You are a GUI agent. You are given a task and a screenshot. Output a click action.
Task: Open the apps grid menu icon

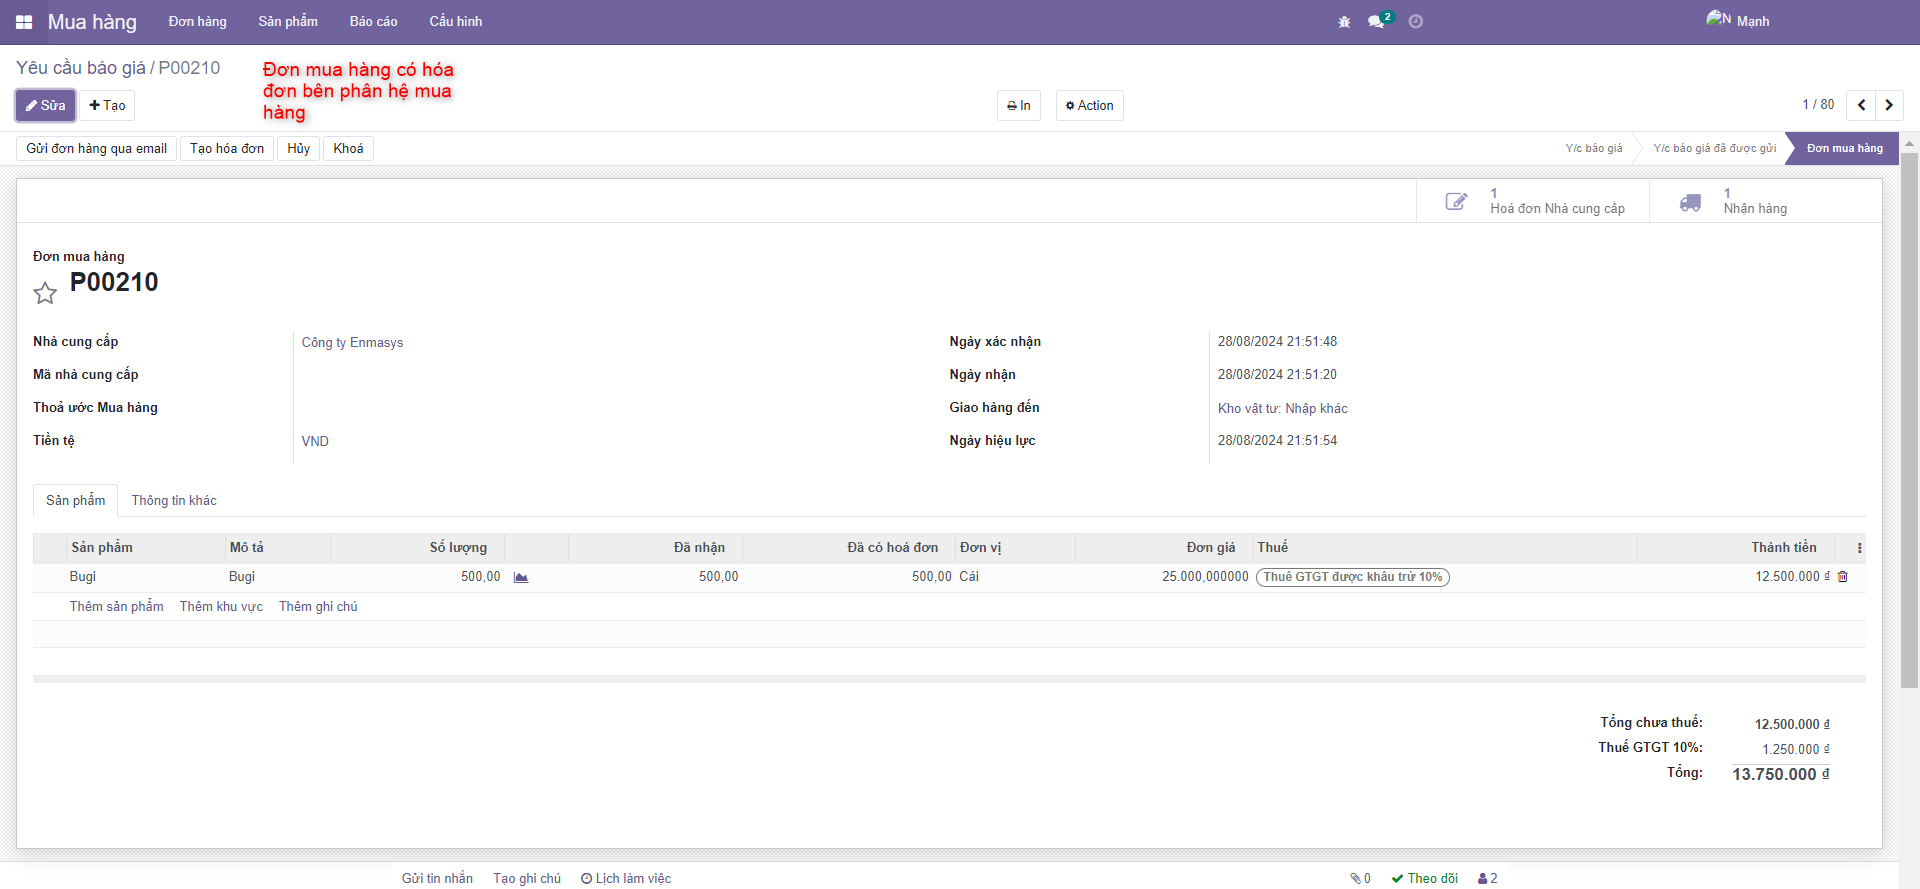pyautogui.click(x=24, y=22)
